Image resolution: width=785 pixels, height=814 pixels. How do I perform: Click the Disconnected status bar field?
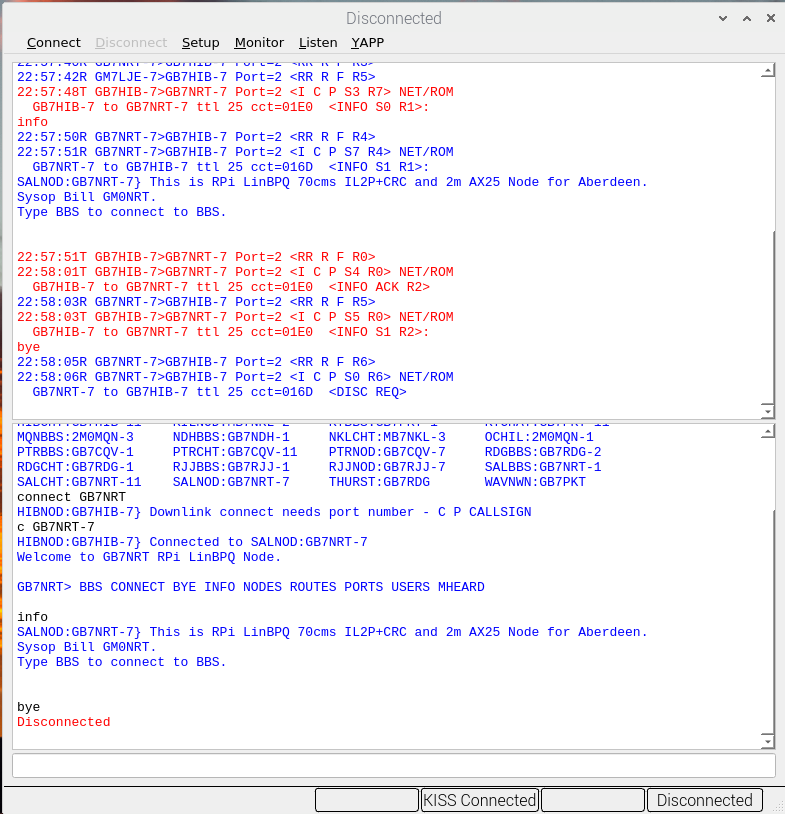pyautogui.click(x=704, y=800)
